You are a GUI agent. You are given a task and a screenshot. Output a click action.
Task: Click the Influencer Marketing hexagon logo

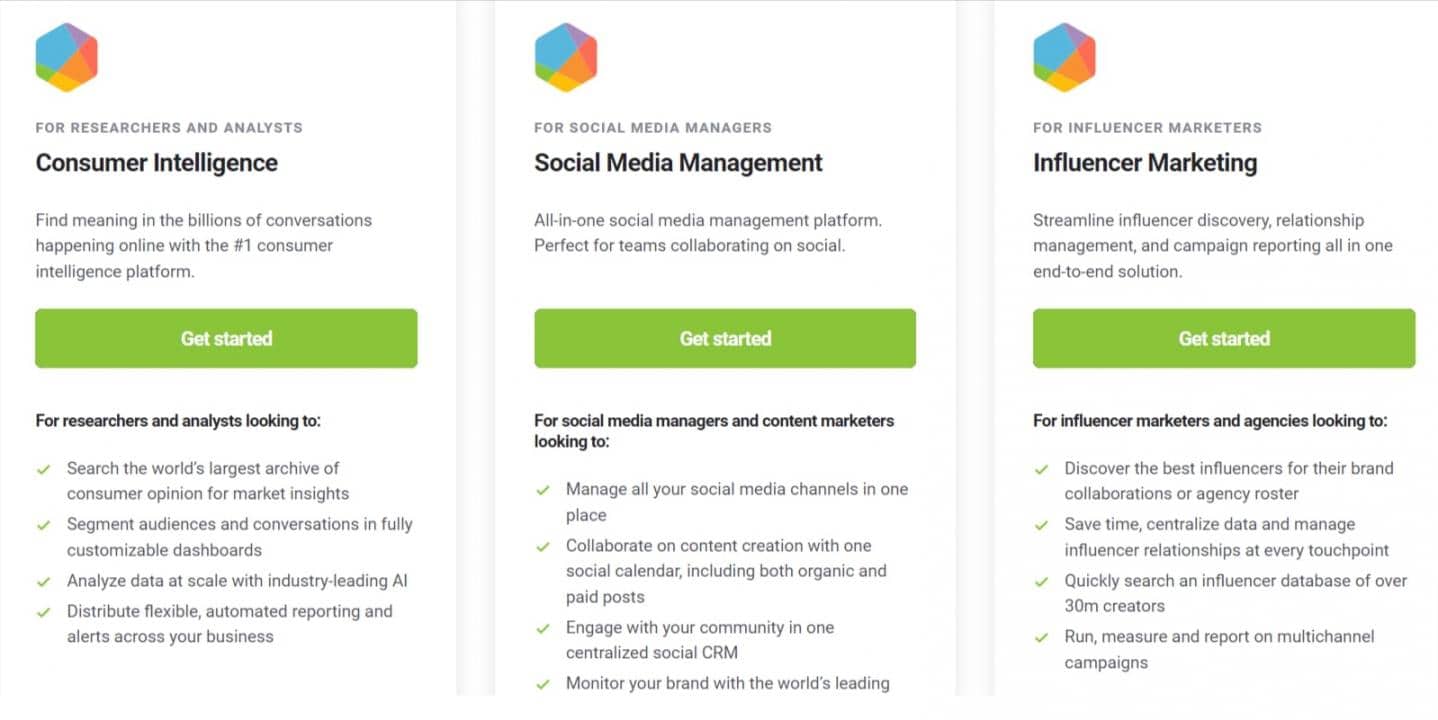(1064, 57)
